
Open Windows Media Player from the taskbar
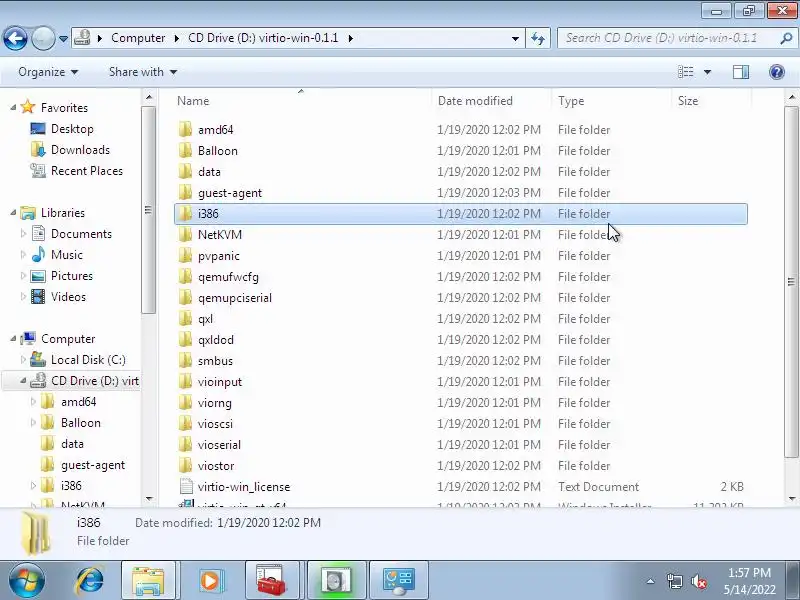[210, 581]
